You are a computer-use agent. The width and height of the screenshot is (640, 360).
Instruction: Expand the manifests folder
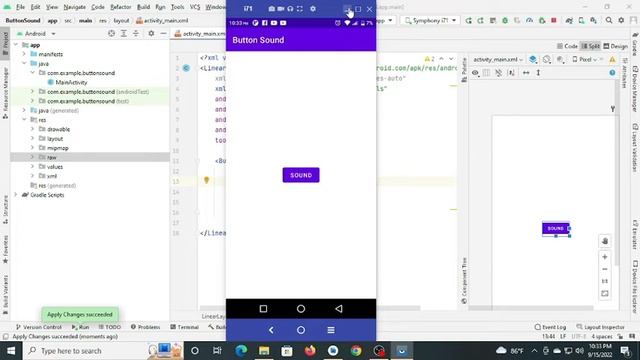click(24, 54)
